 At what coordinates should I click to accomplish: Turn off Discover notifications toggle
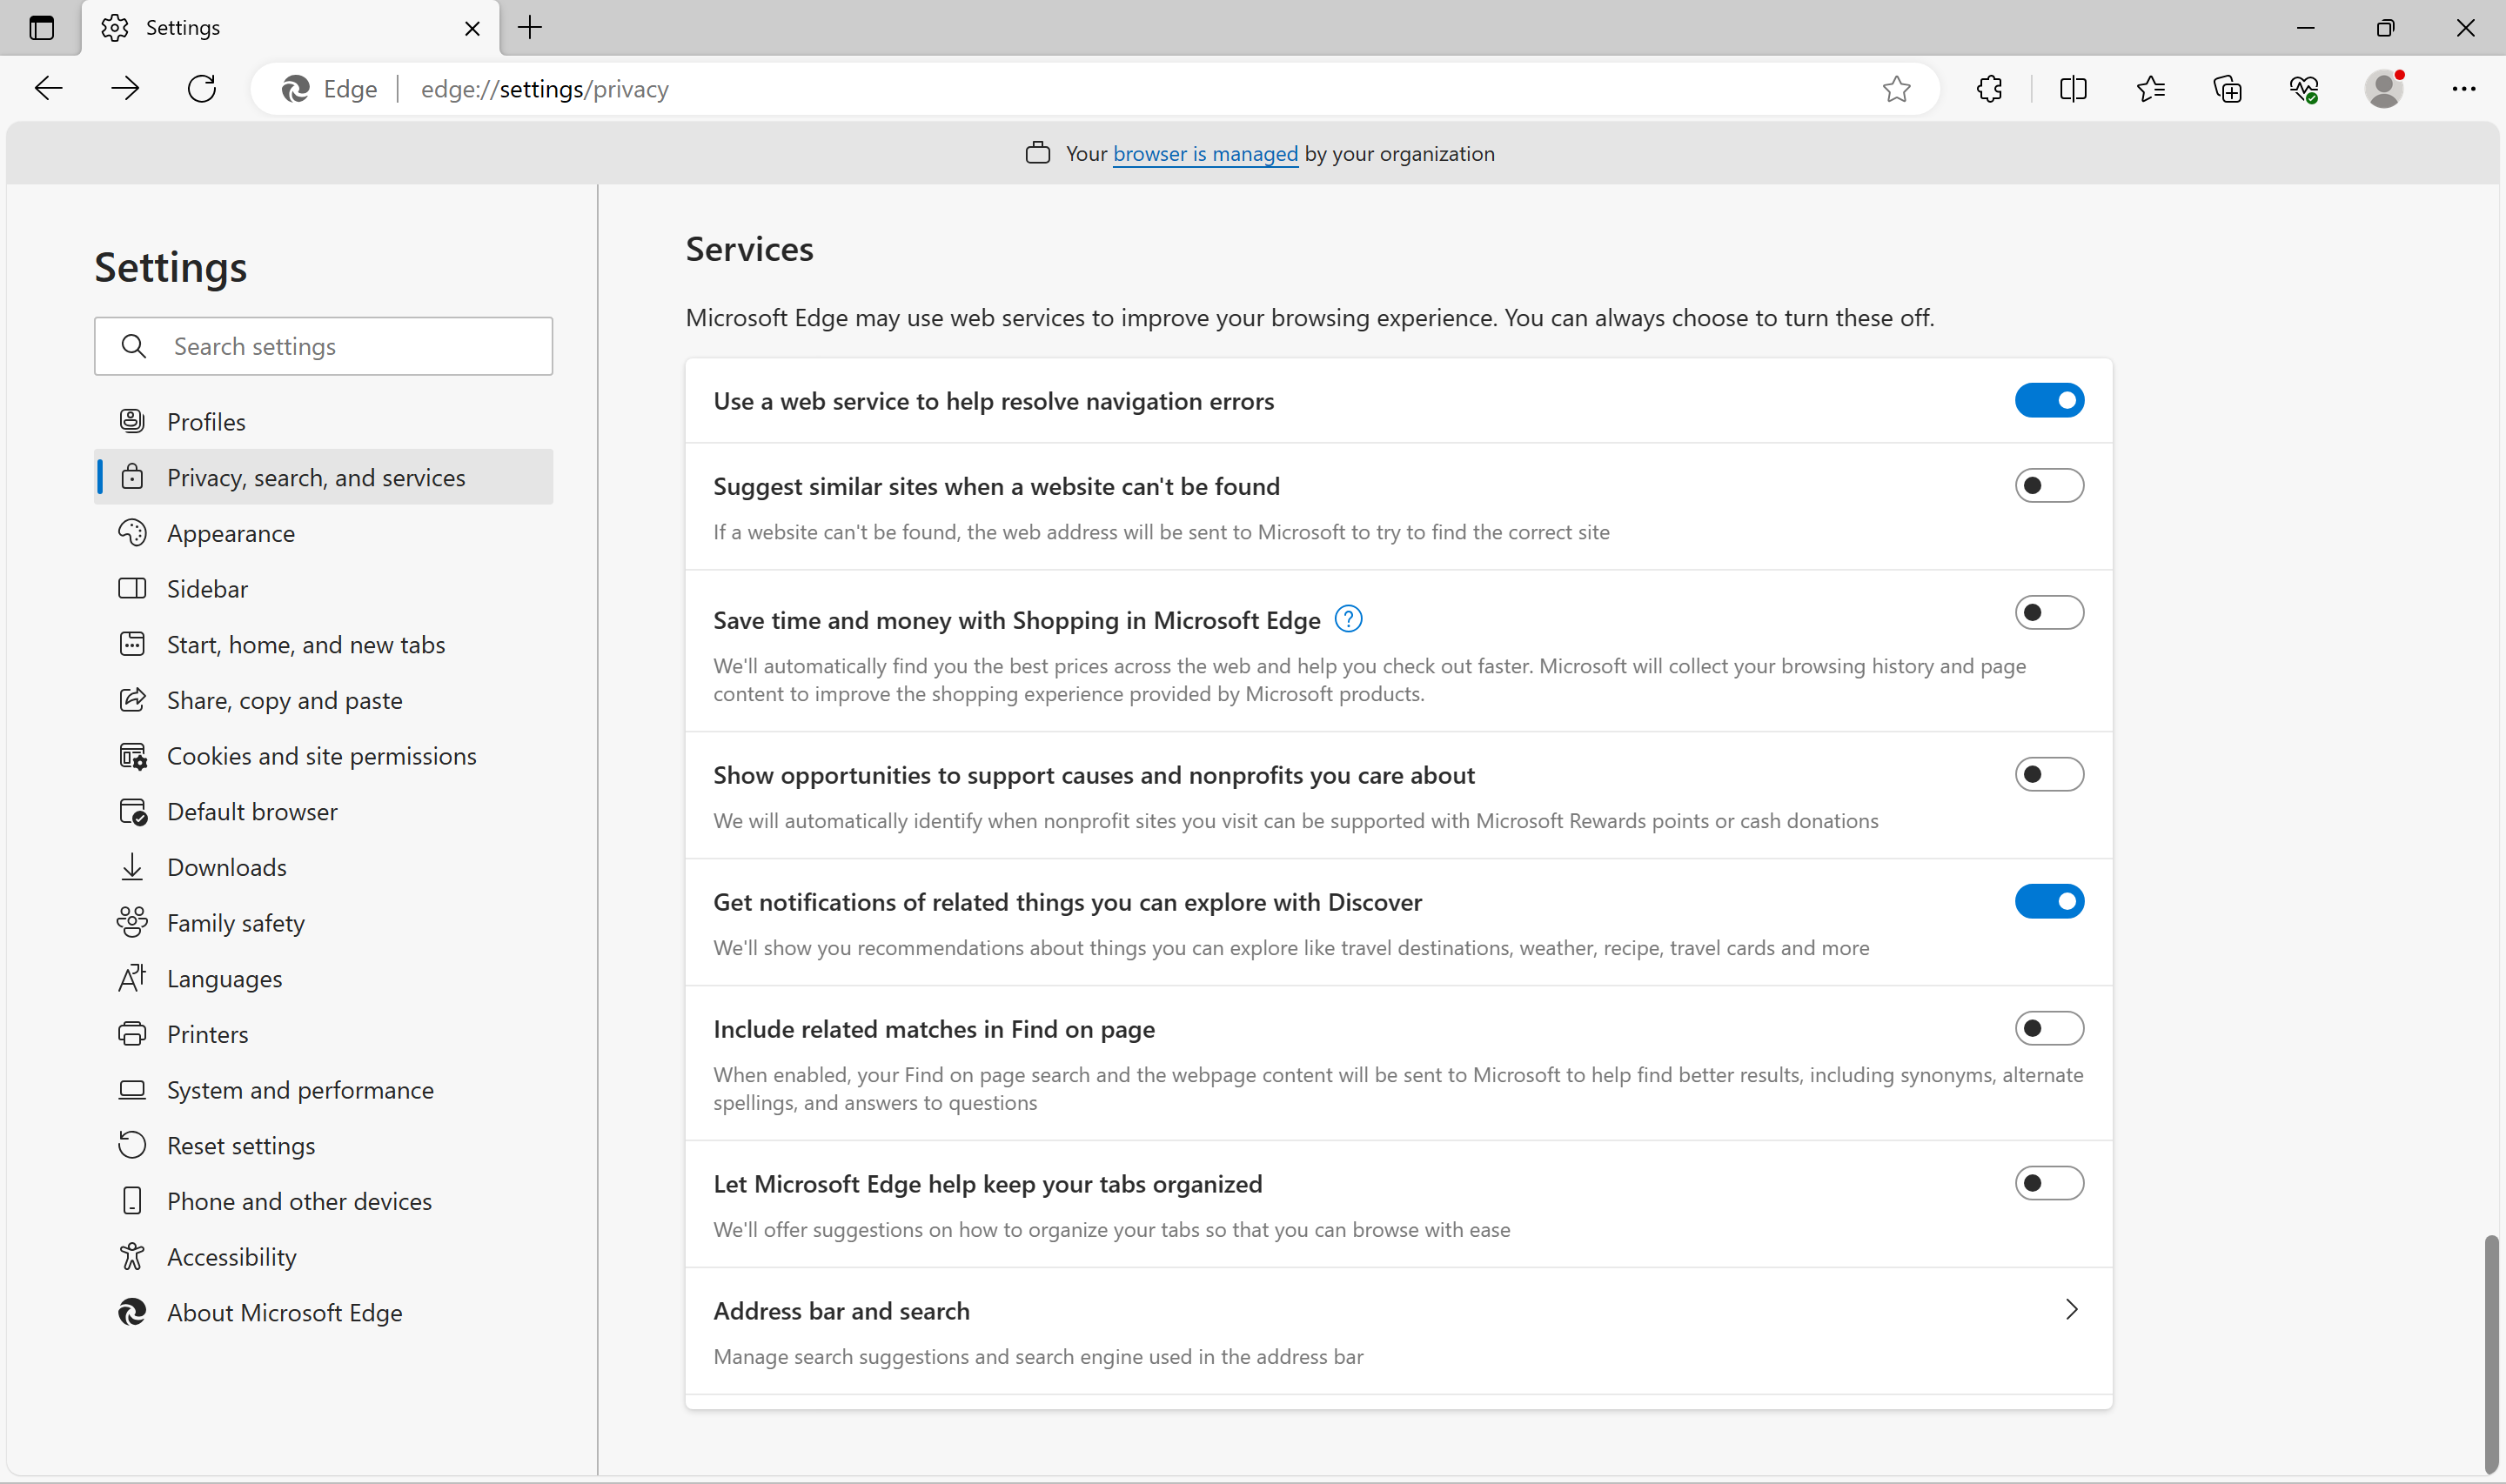(2048, 901)
